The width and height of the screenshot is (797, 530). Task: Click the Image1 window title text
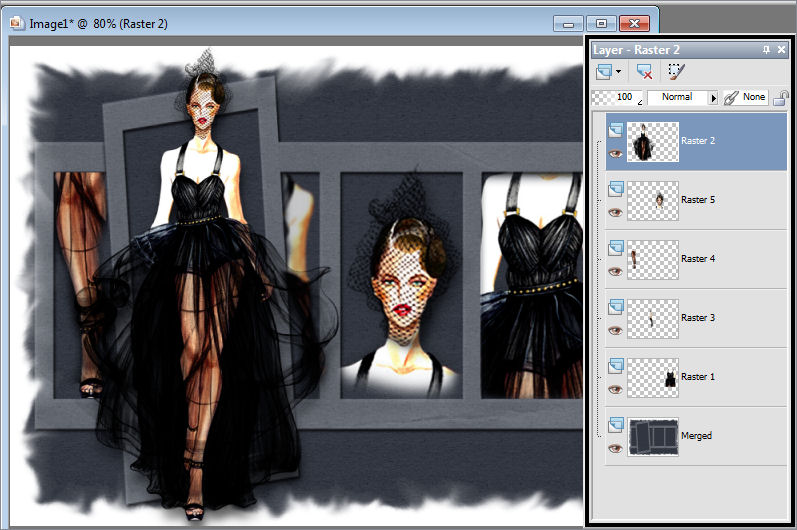coord(98,24)
